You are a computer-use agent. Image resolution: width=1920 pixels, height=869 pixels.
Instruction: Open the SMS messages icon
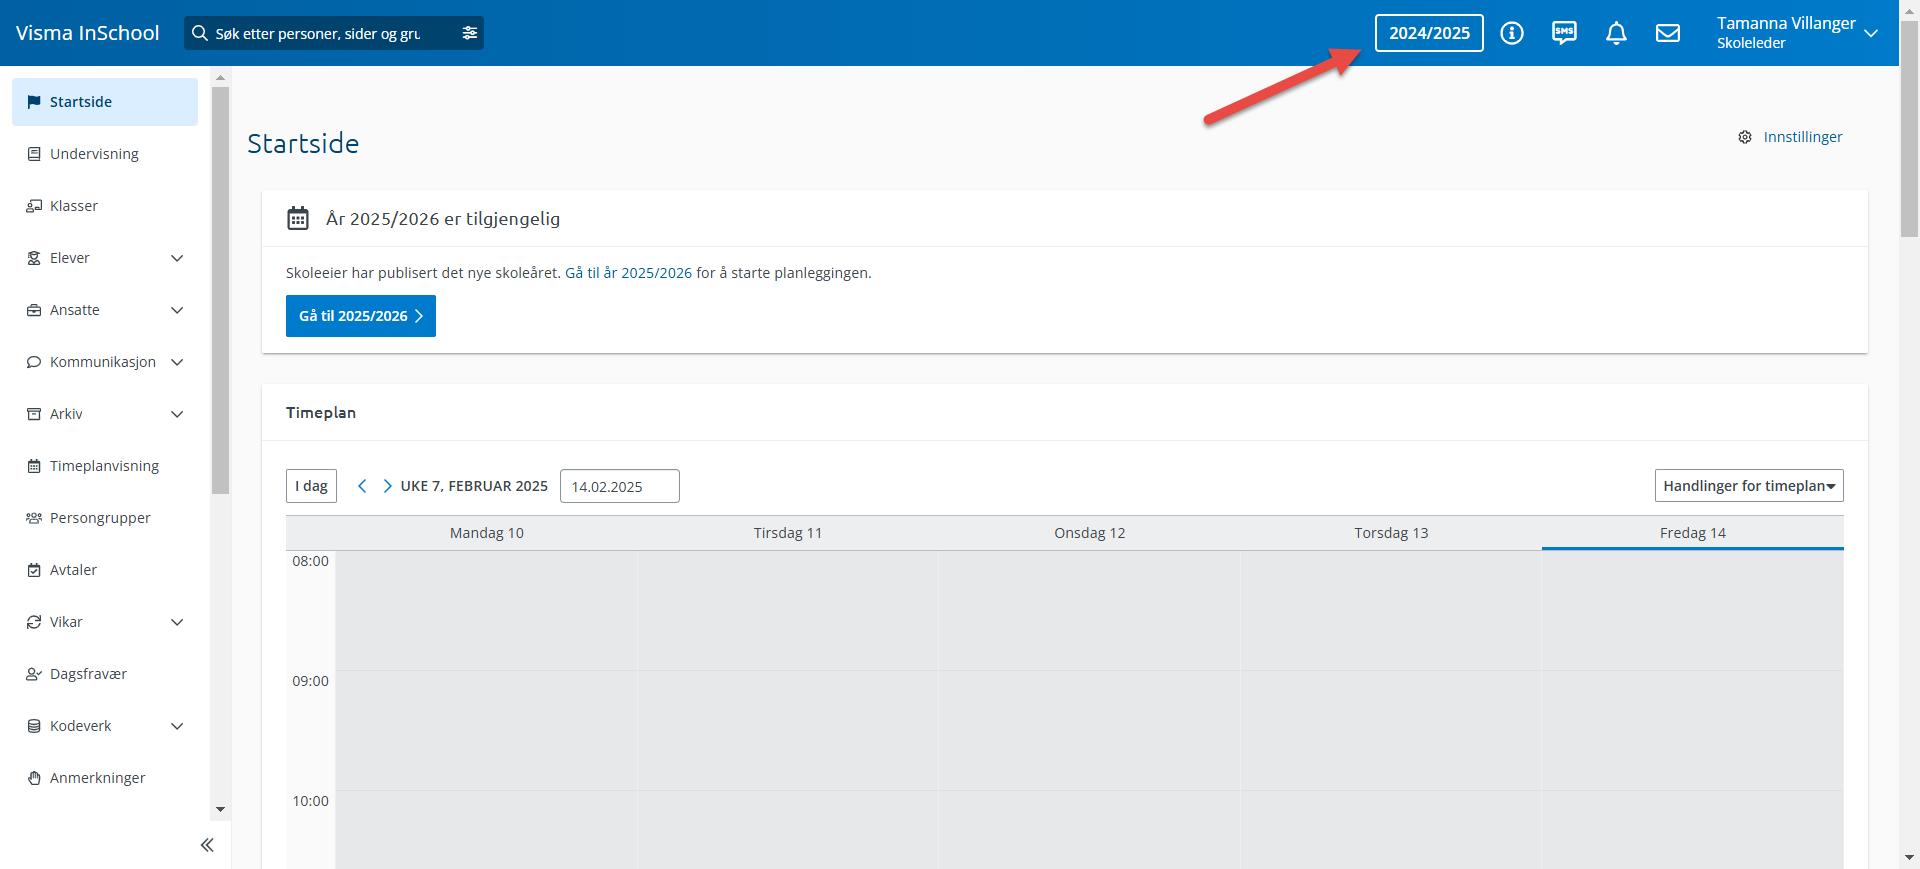[x=1564, y=33]
